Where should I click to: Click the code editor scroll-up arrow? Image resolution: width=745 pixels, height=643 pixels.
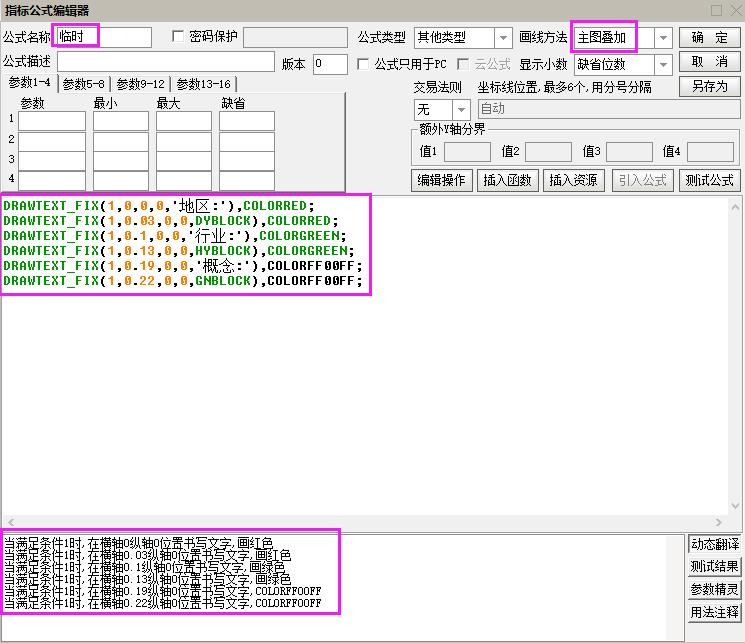tap(735, 207)
